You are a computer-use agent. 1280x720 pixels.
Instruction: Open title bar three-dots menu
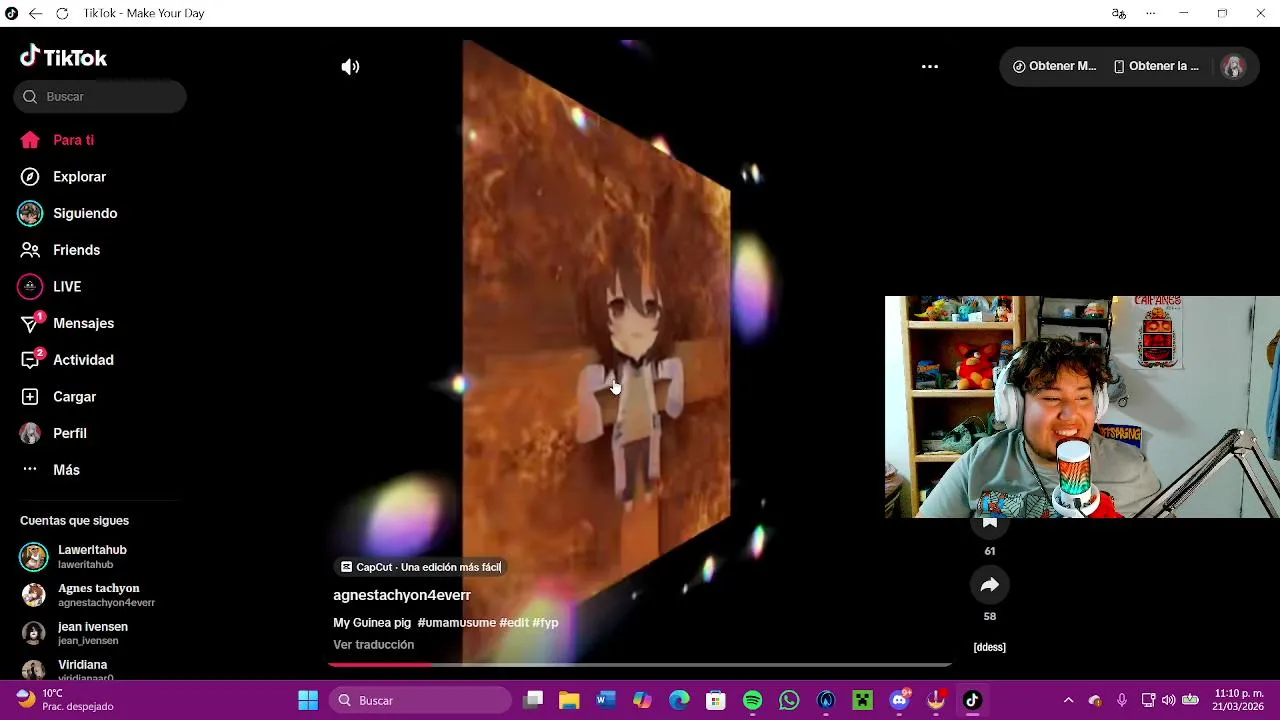(x=1150, y=13)
